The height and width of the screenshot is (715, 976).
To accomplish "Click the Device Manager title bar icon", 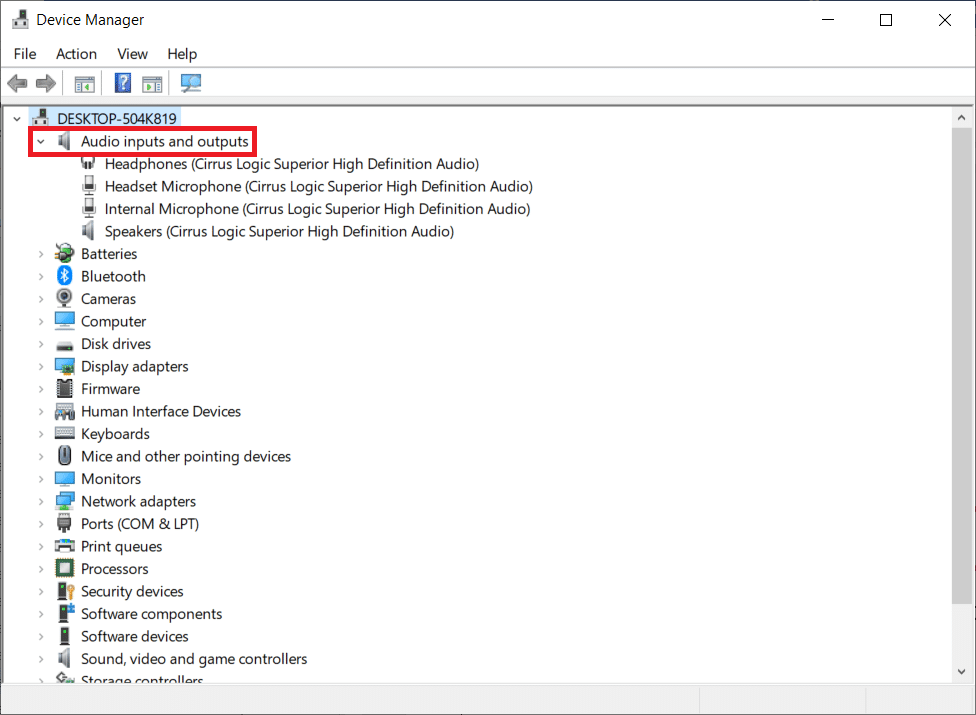I will [20, 20].
